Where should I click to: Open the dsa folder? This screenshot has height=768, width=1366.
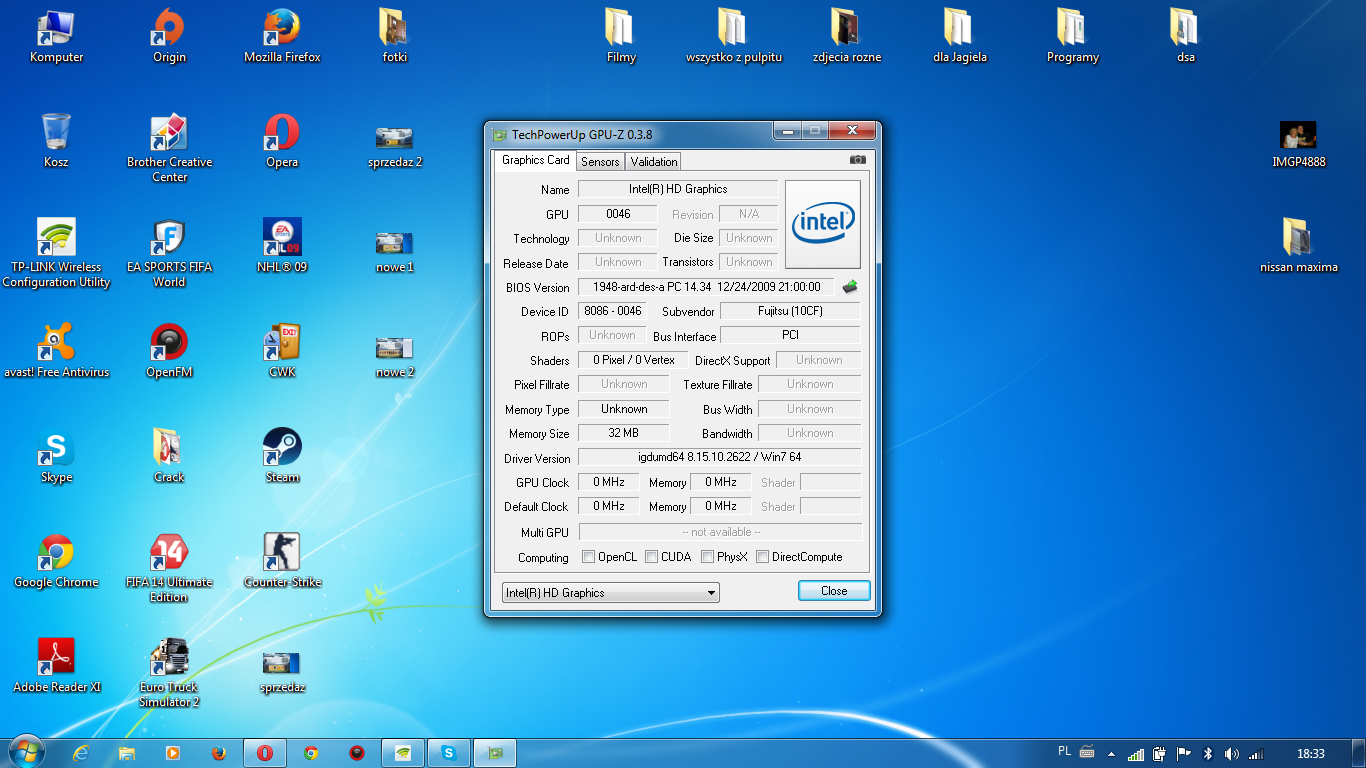[1186, 37]
